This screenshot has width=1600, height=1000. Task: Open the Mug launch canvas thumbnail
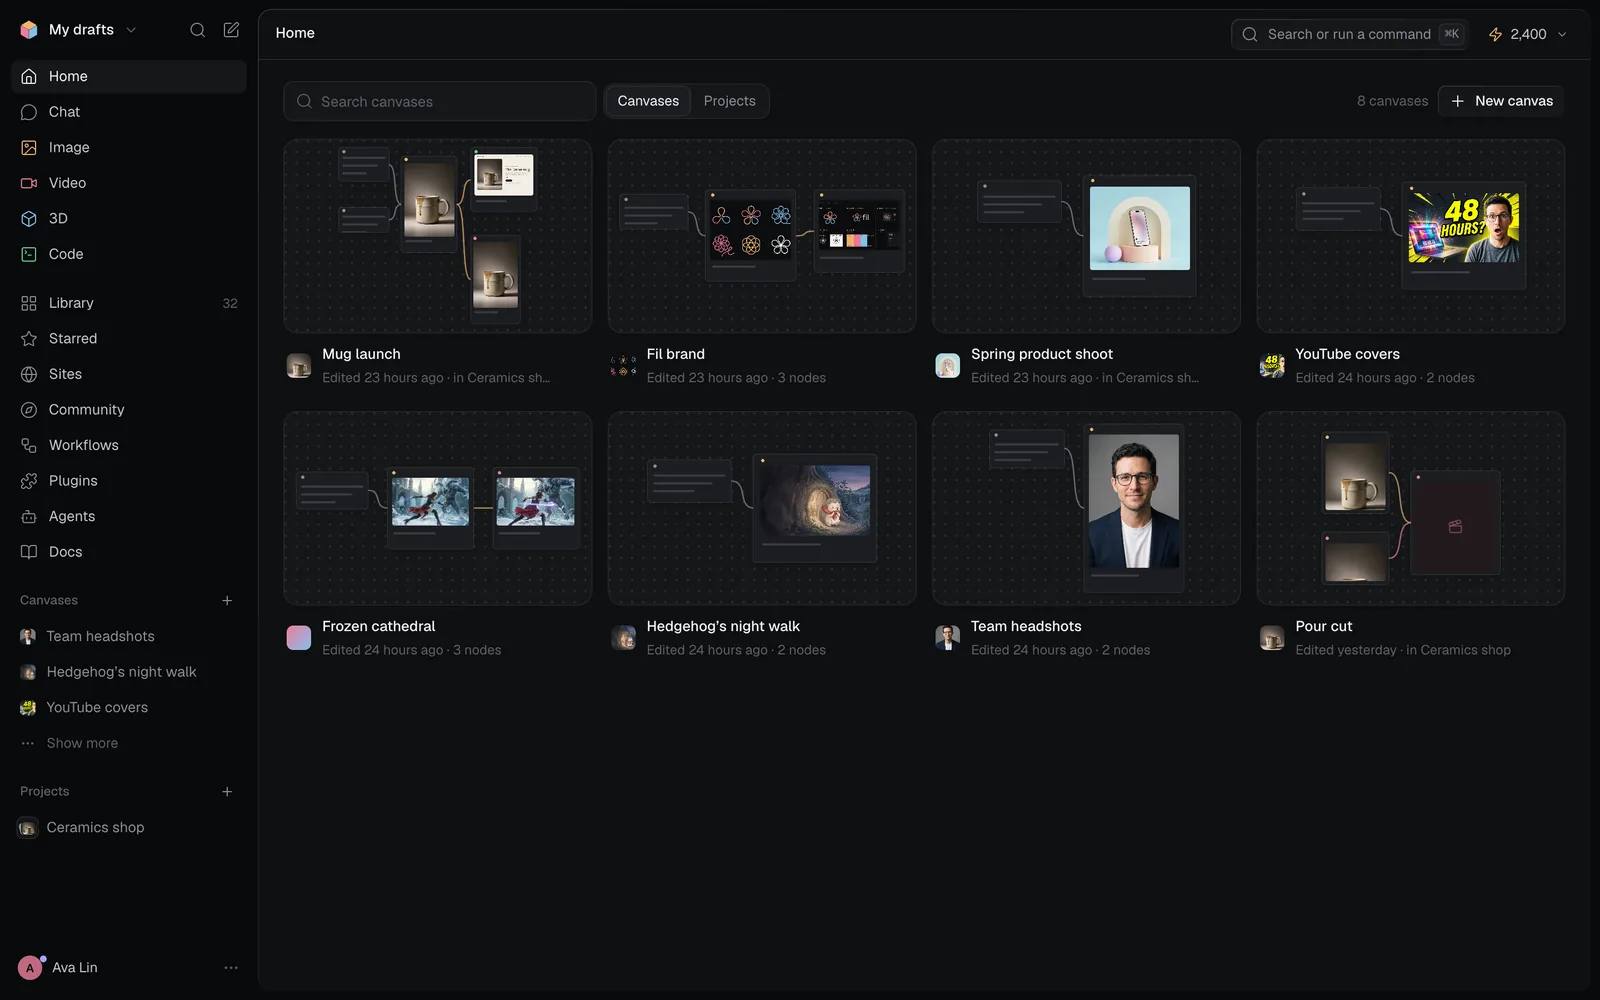click(438, 236)
